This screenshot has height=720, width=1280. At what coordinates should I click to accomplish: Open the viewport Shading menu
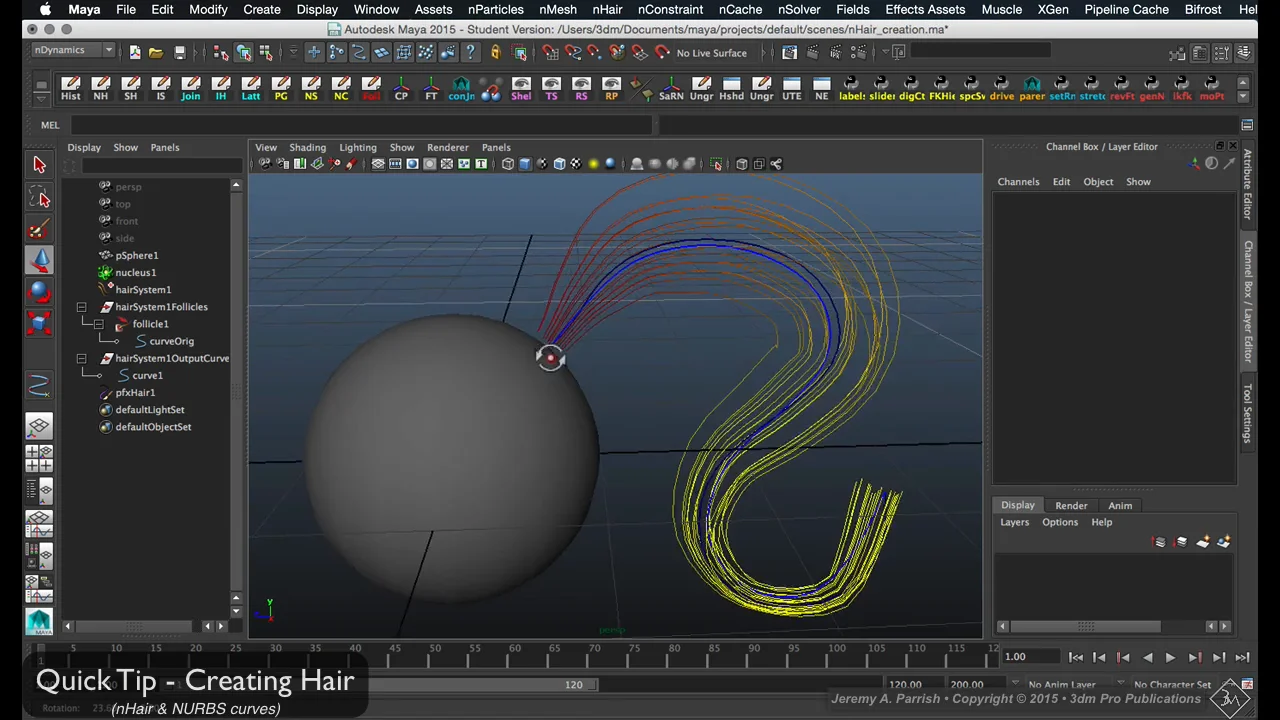[x=307, y=148]
